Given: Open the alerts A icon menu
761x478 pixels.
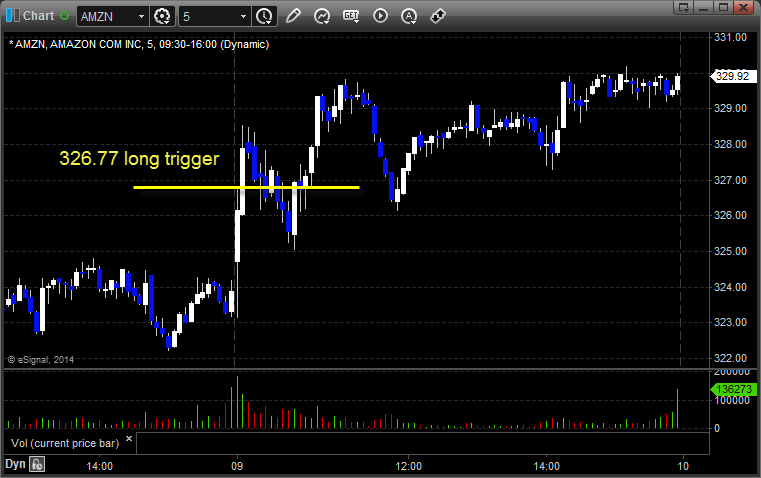Looking at the screenshot, I should (409, 16).
